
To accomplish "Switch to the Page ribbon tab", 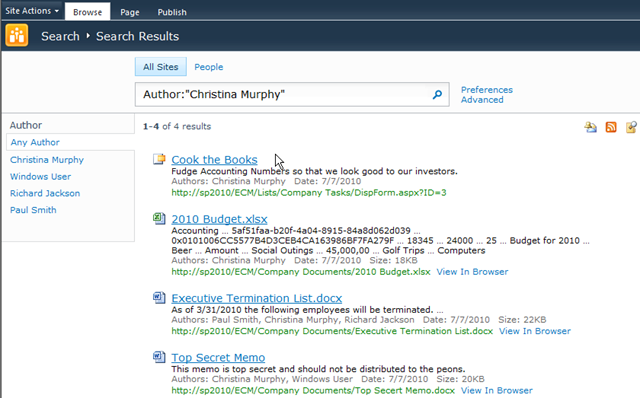I will point(130,12).
